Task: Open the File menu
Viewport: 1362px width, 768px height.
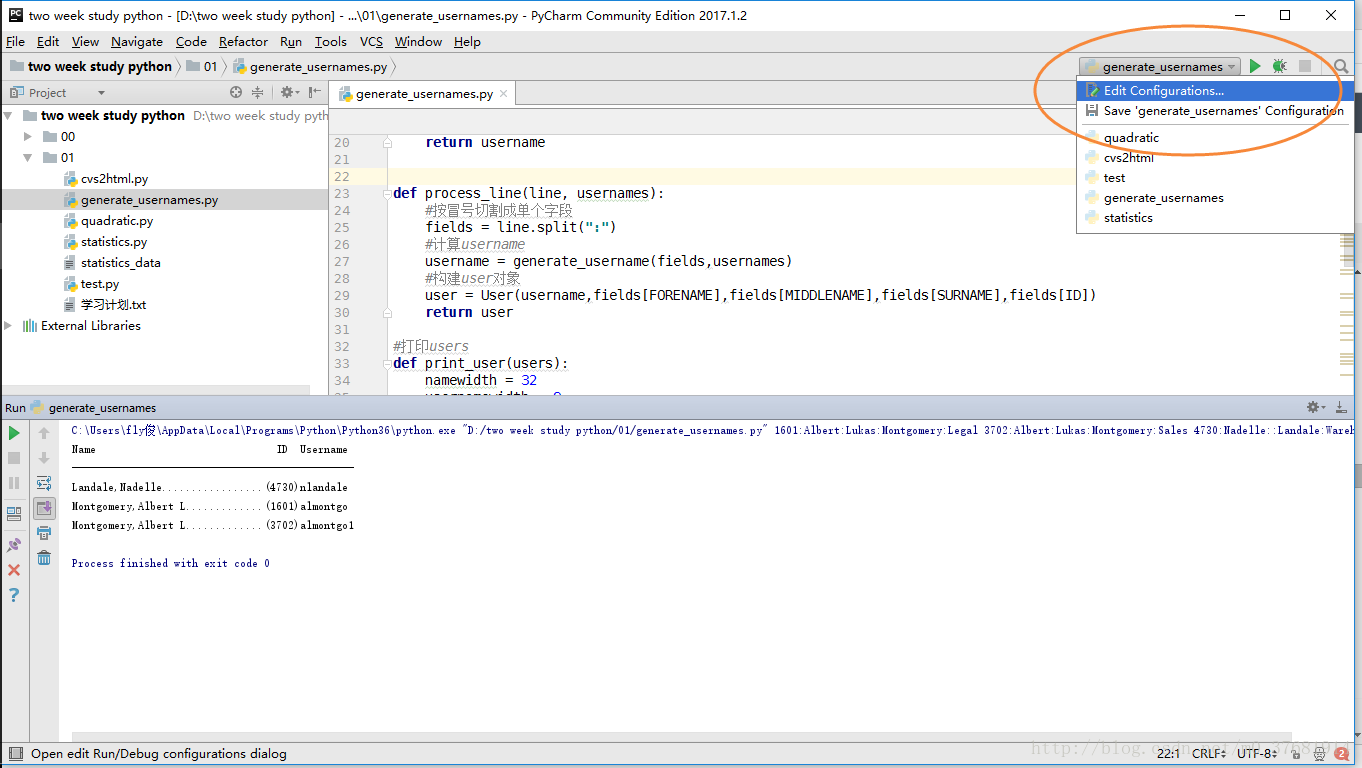Action: pos(15,41)
